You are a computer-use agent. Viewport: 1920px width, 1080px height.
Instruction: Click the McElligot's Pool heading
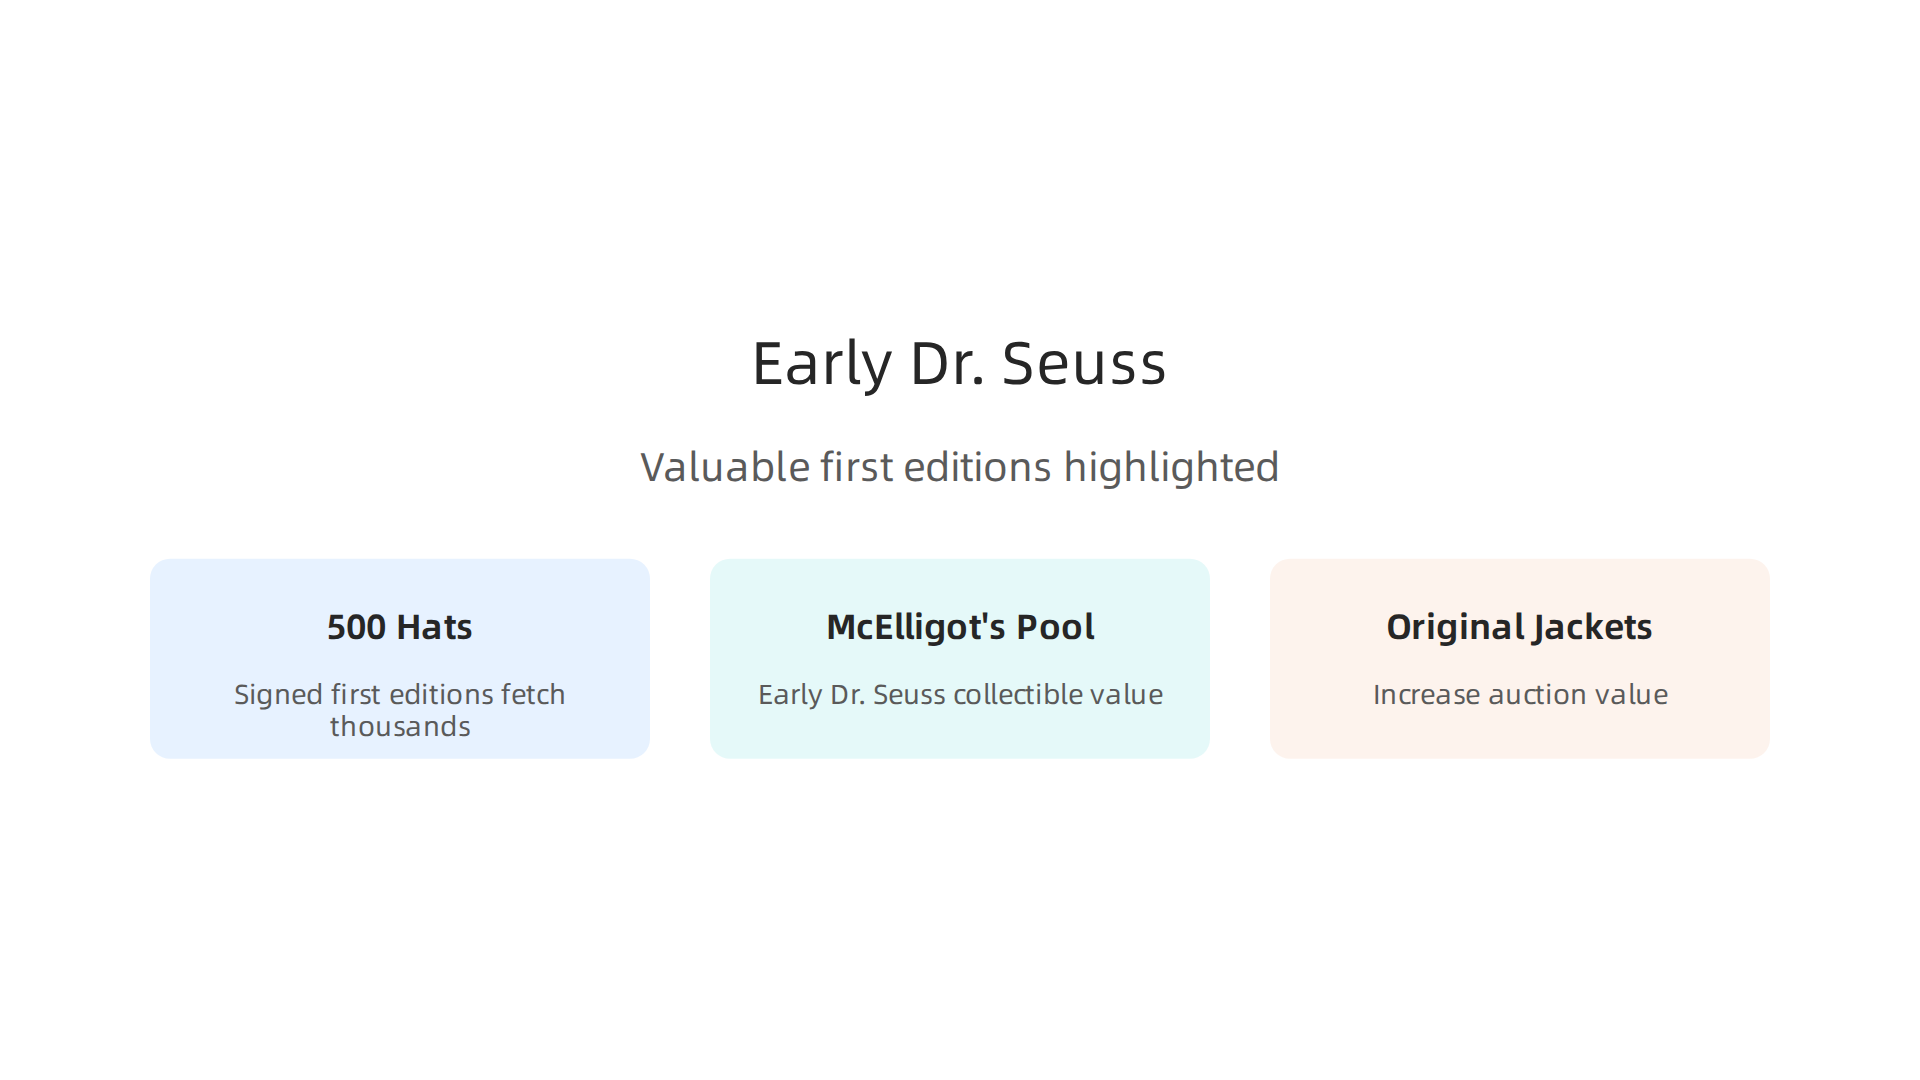[960, 627]
